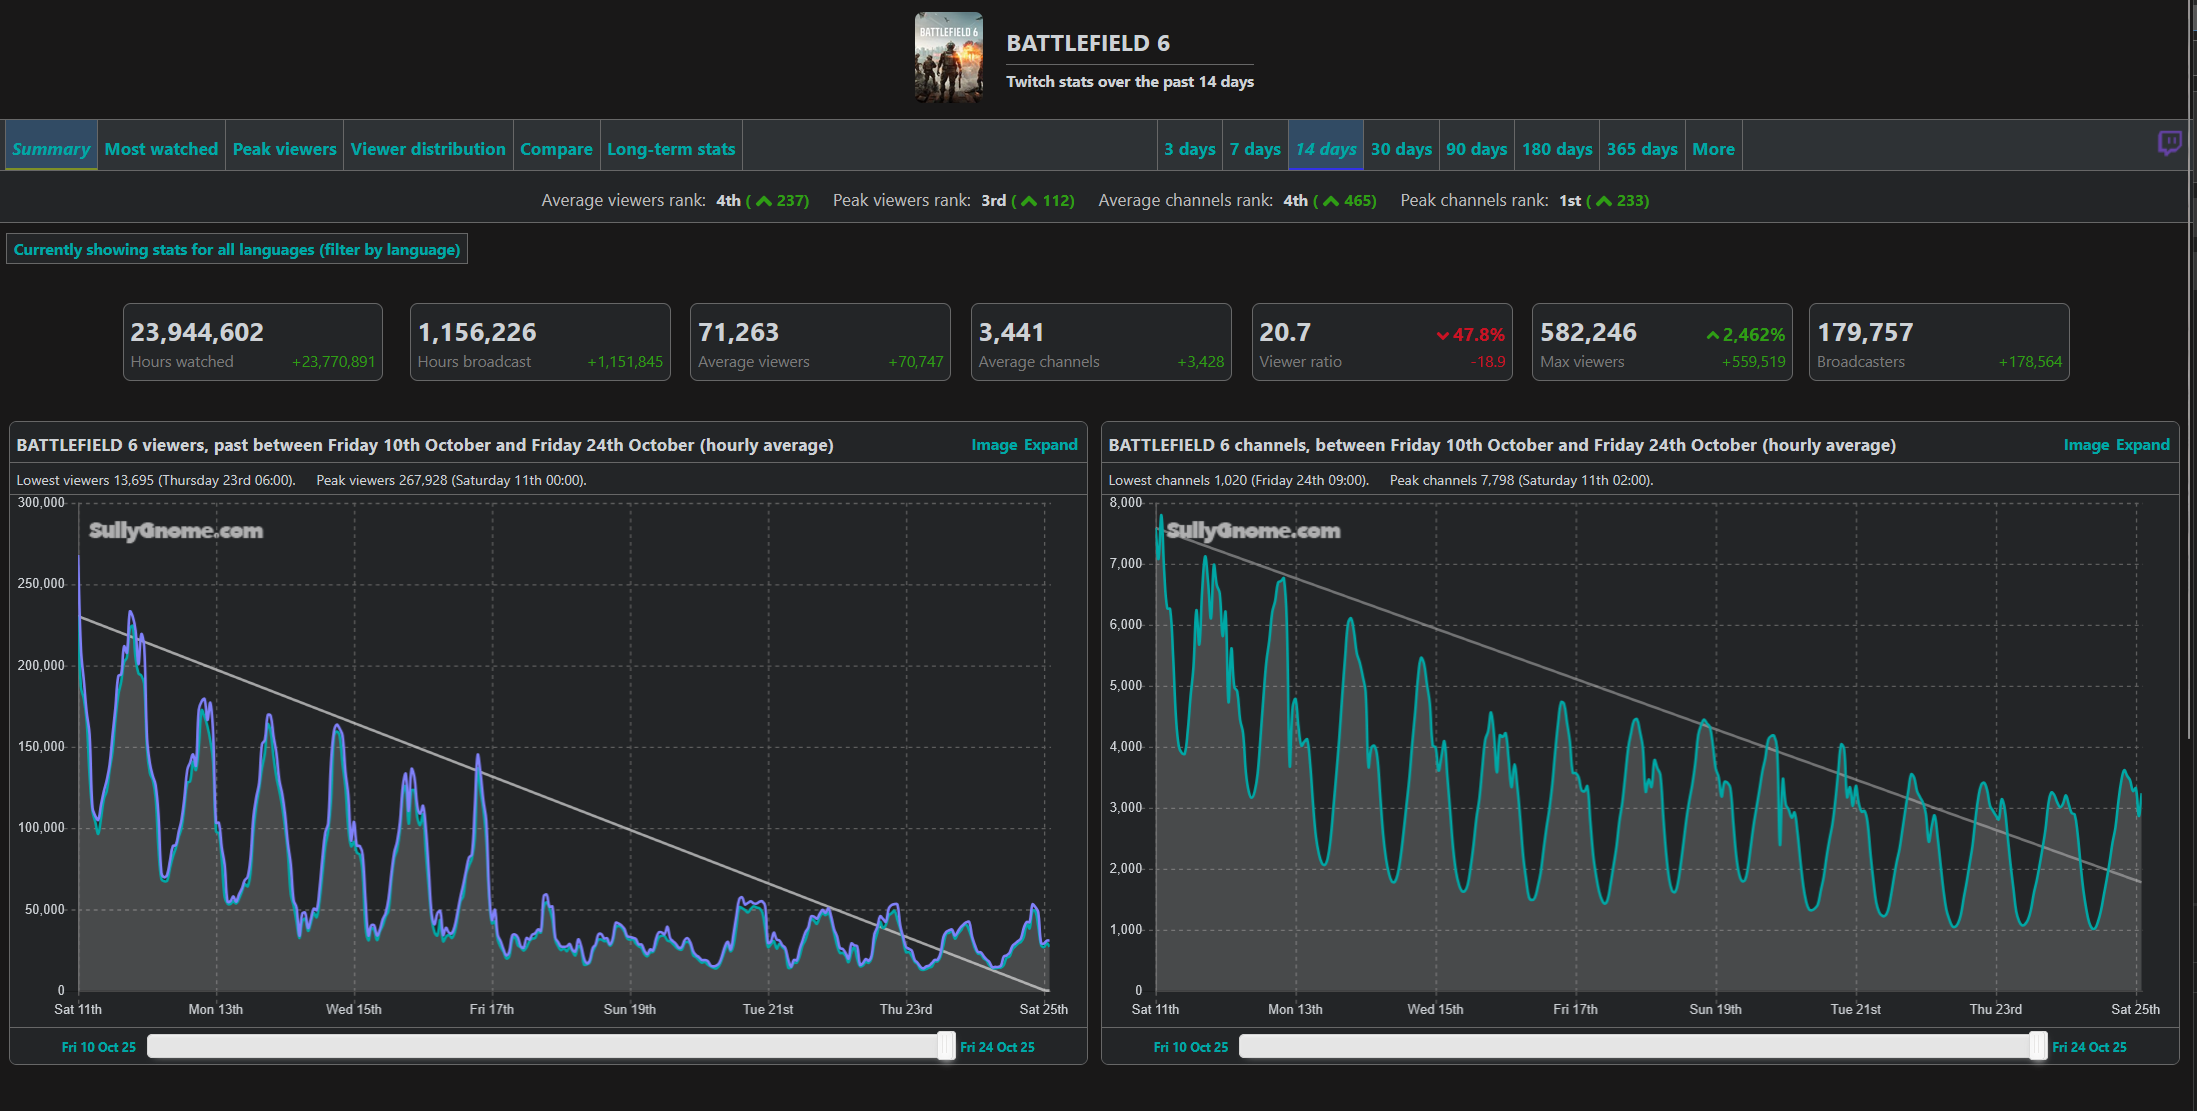The image size is (2197, 1111).
Task: Open the Peak viewers tab
Action: pyautogui.click(x=284, y=149)
